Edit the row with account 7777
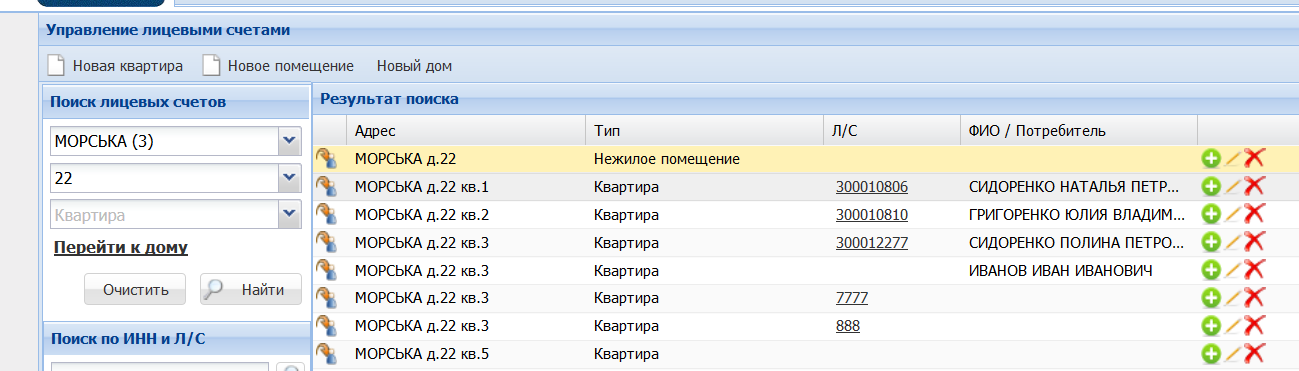The image size is (1299, 371). (x=1233, y=298)
